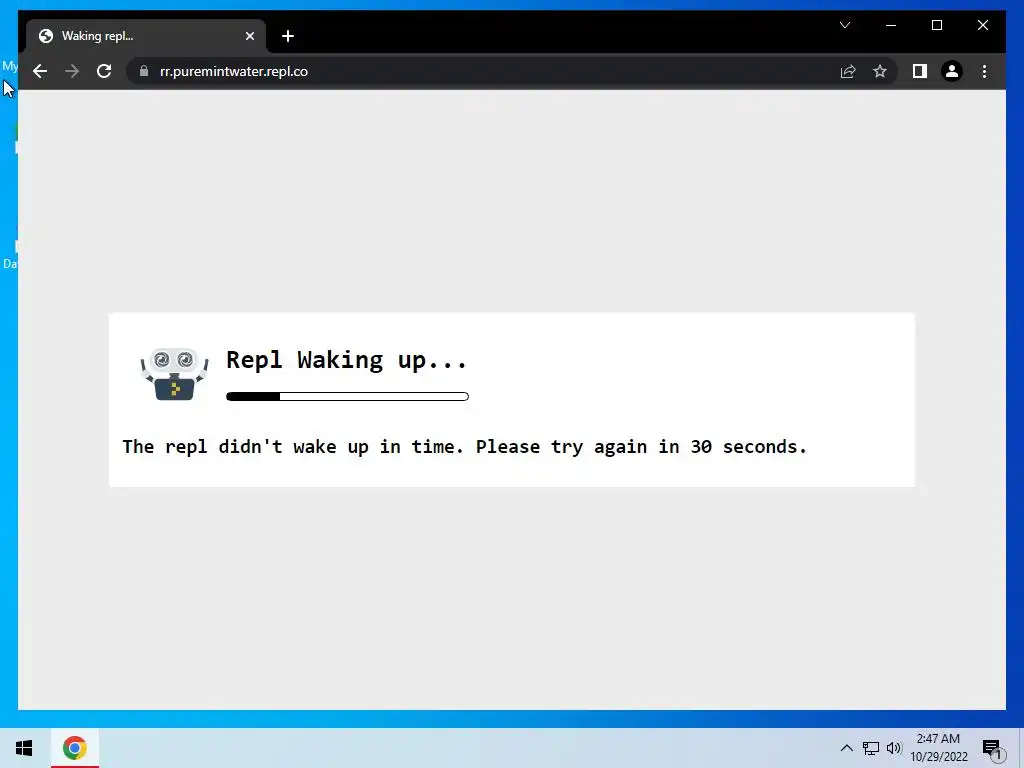Image resolution: width=1024 pixels, height=768 pixels.
Task: Open the Windows Start menu
Action: 24,748
